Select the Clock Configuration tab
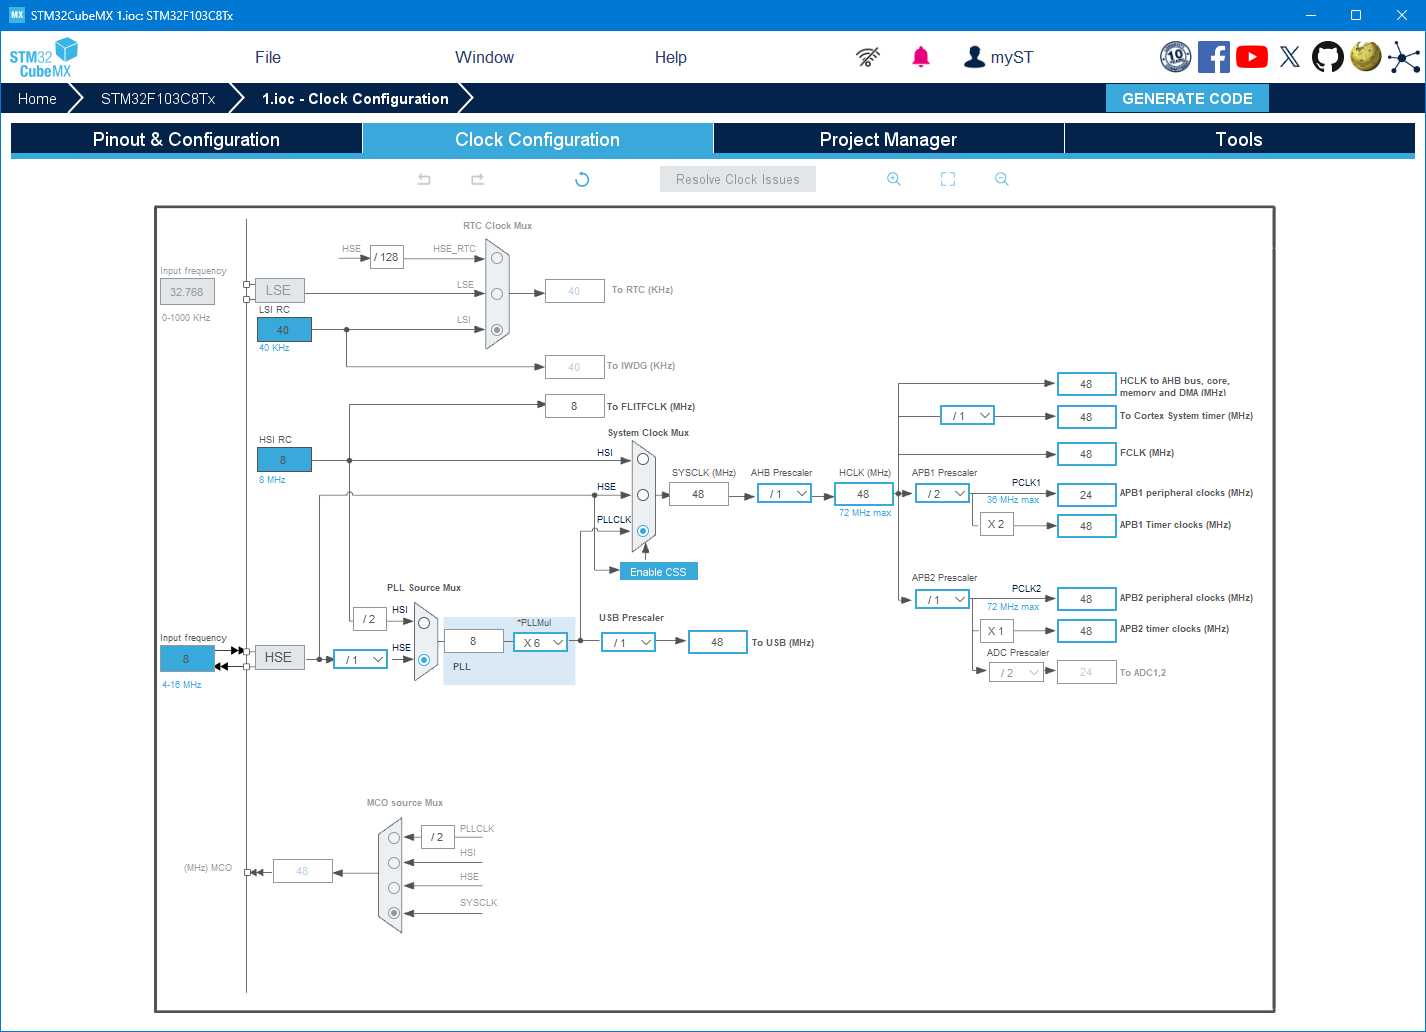Image resolution: width=1426 pixels, height=1032 pixels. [537, 139]
